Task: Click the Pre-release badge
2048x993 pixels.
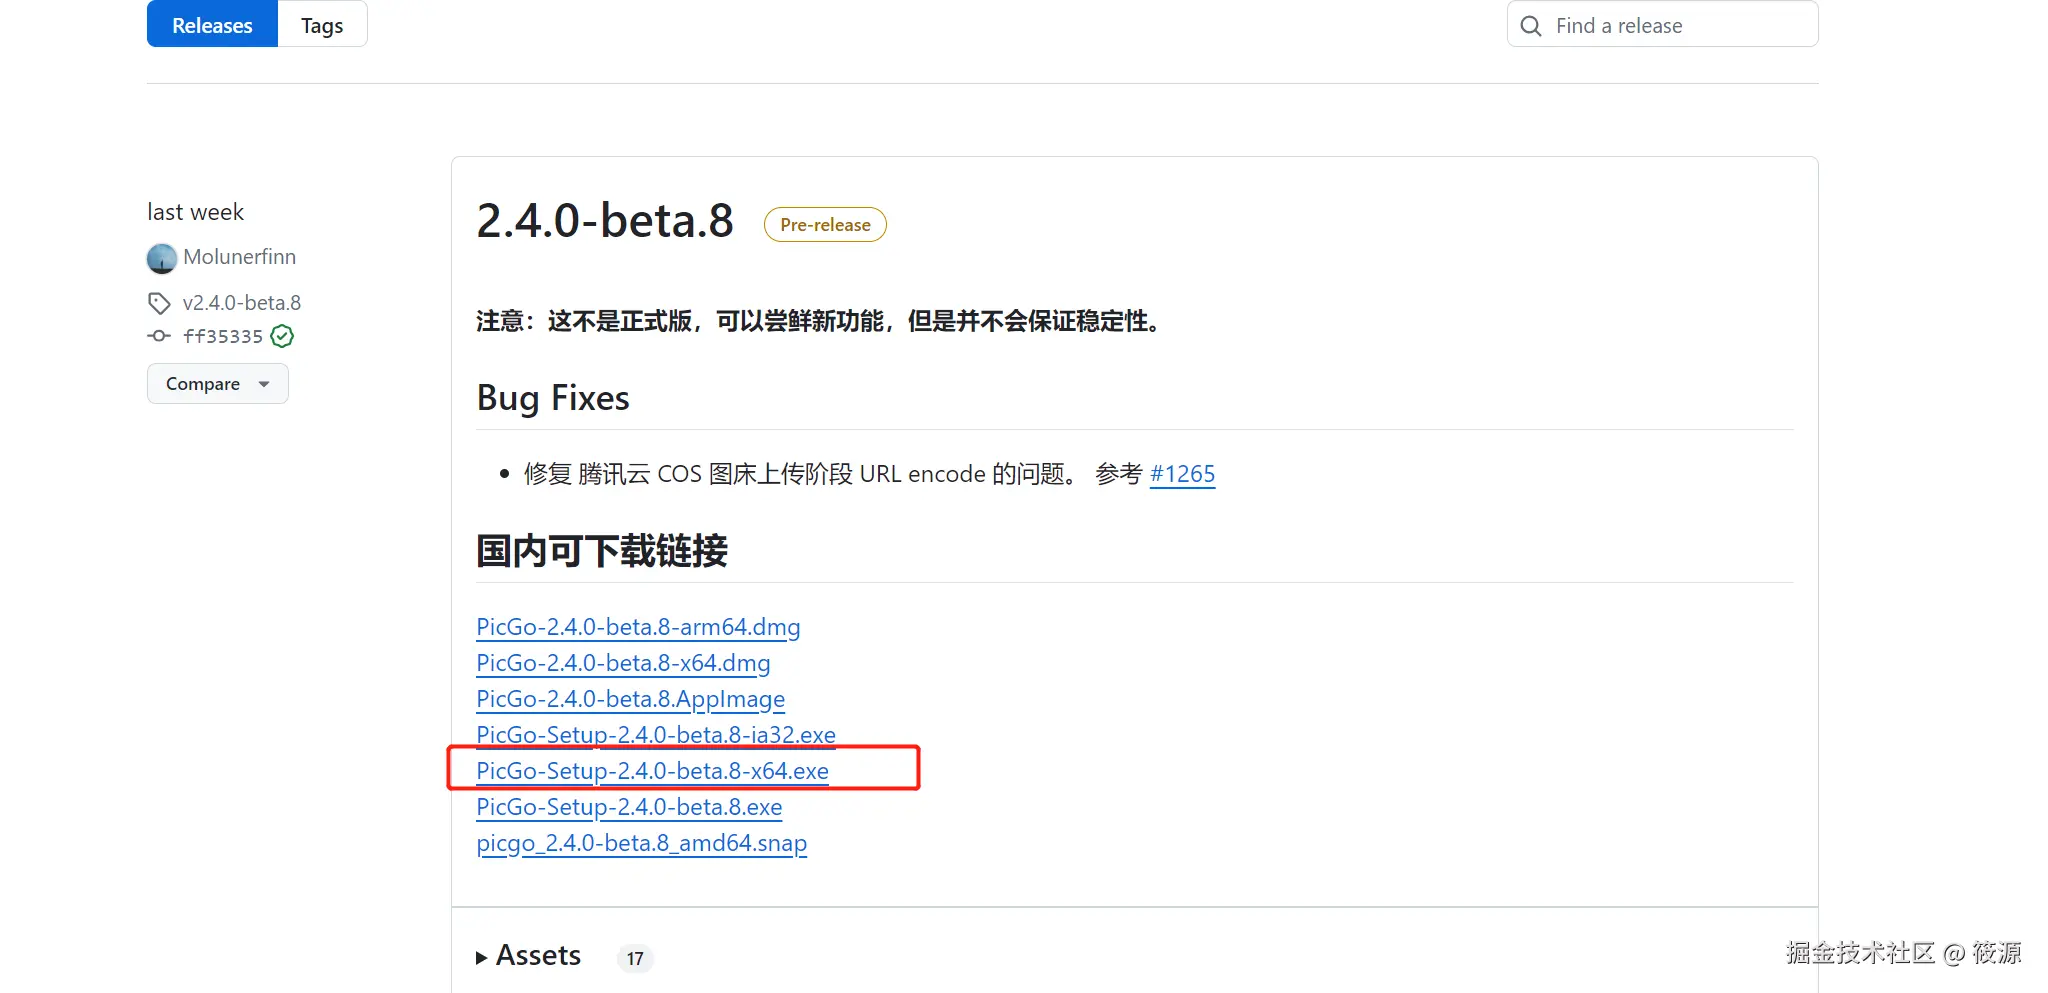Action: point(825,225)
